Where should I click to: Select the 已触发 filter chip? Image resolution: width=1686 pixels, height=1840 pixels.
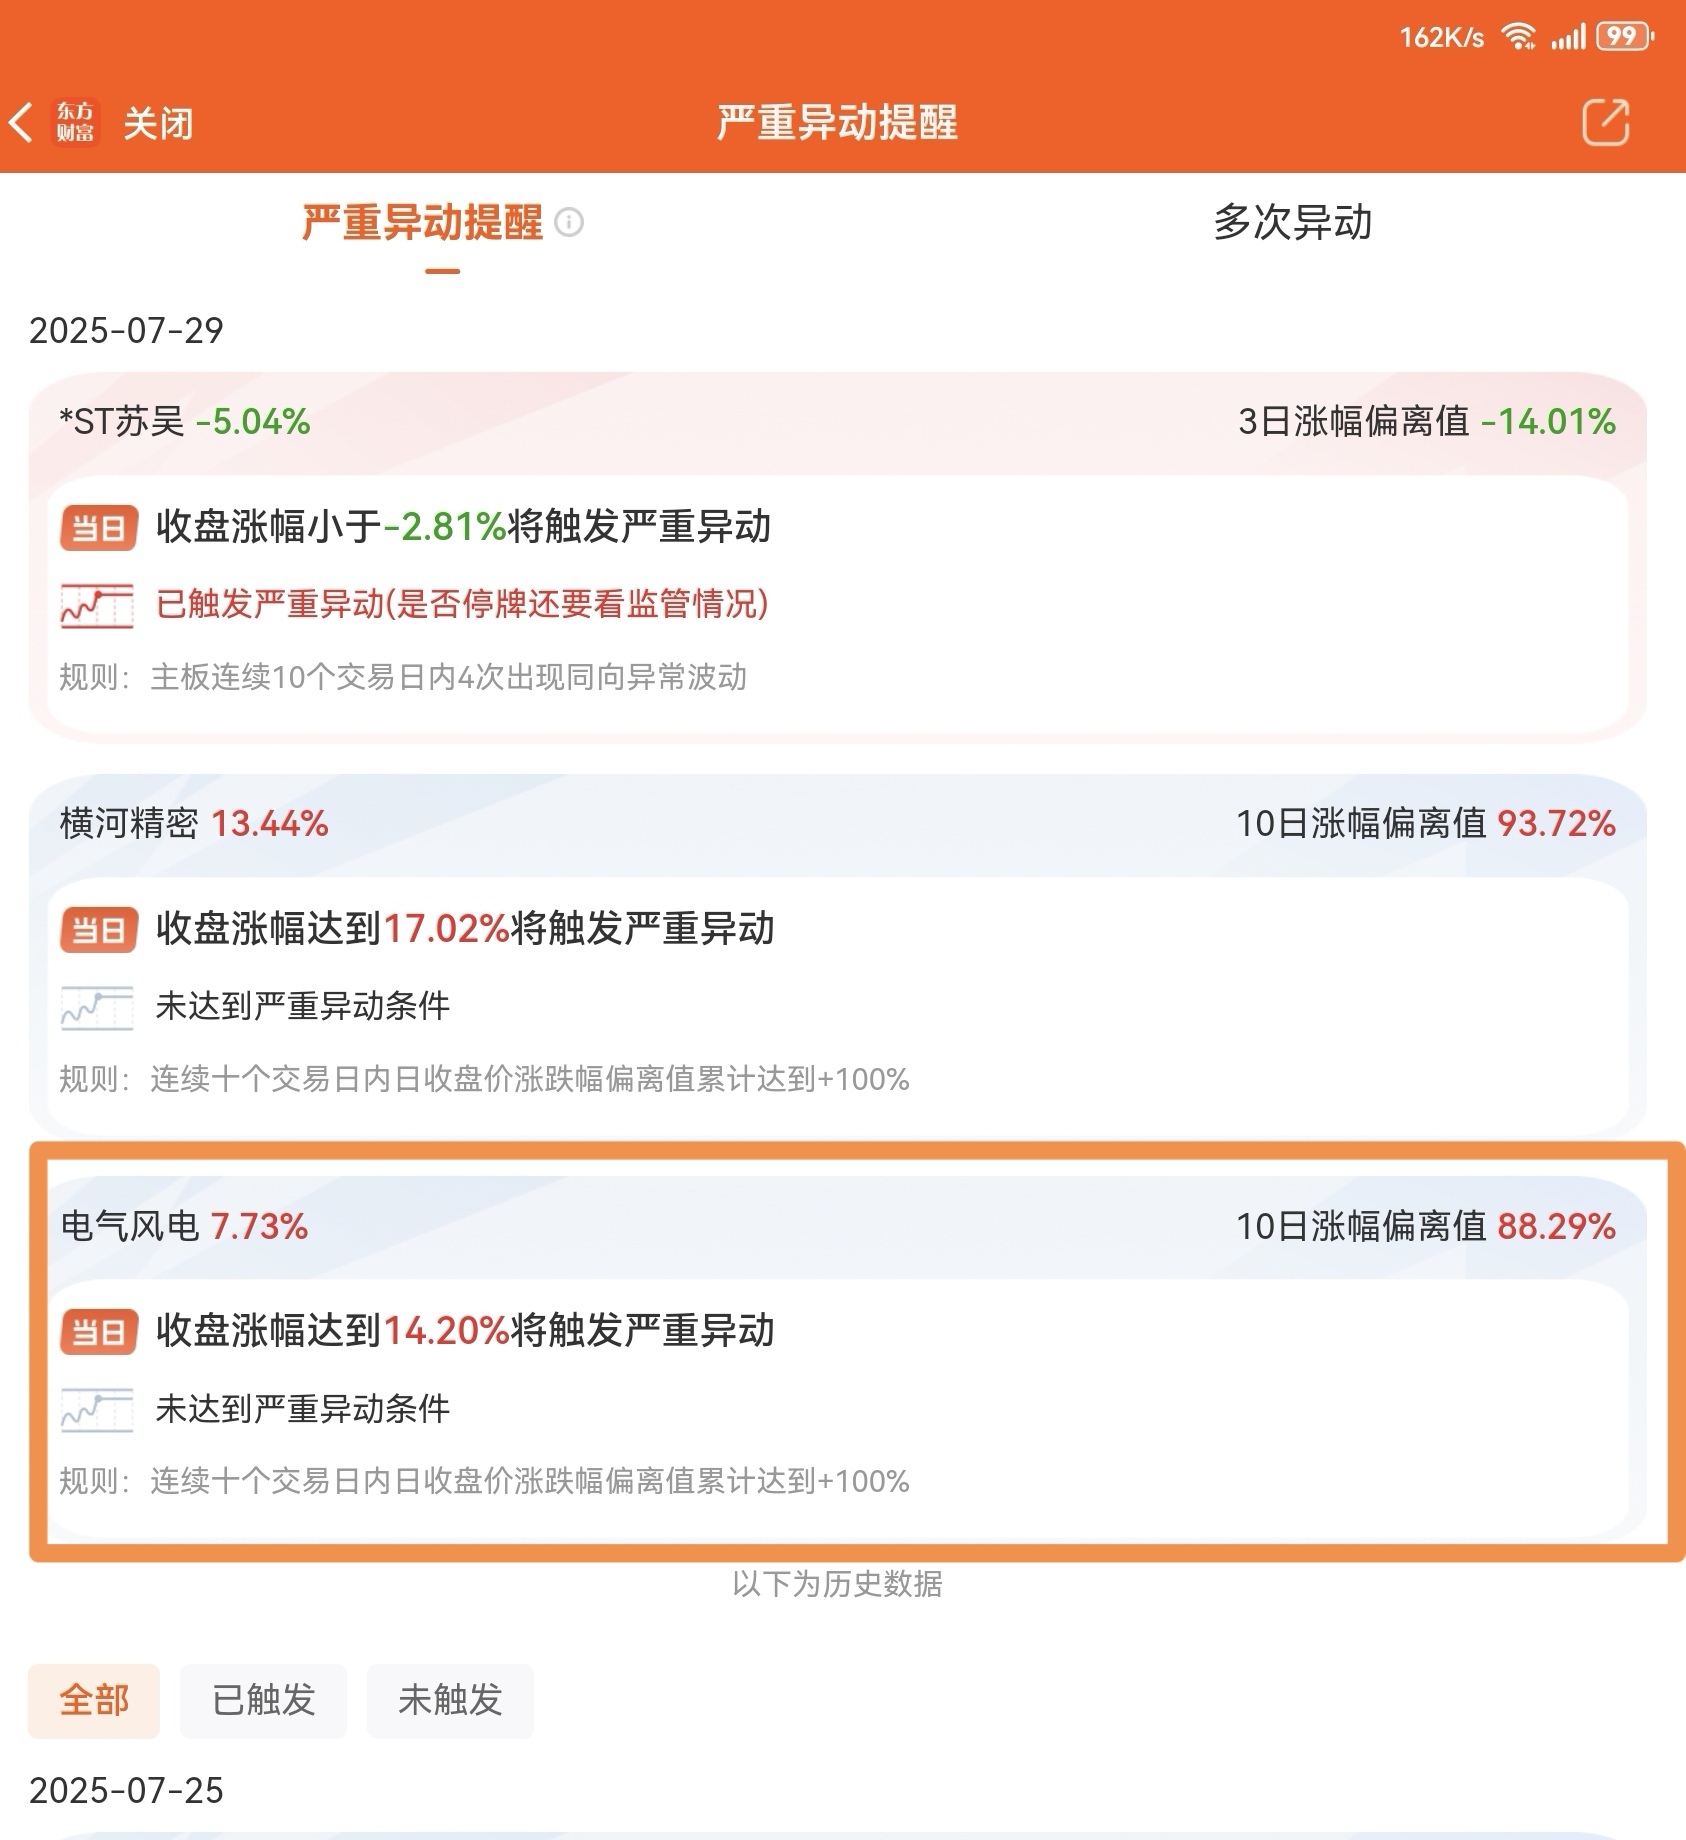[263, 1700]
